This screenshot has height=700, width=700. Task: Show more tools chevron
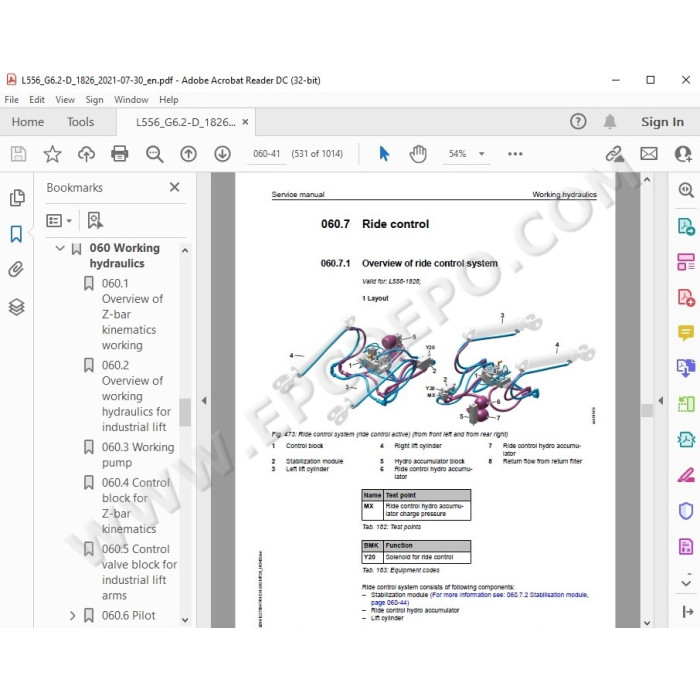(686, 583)
